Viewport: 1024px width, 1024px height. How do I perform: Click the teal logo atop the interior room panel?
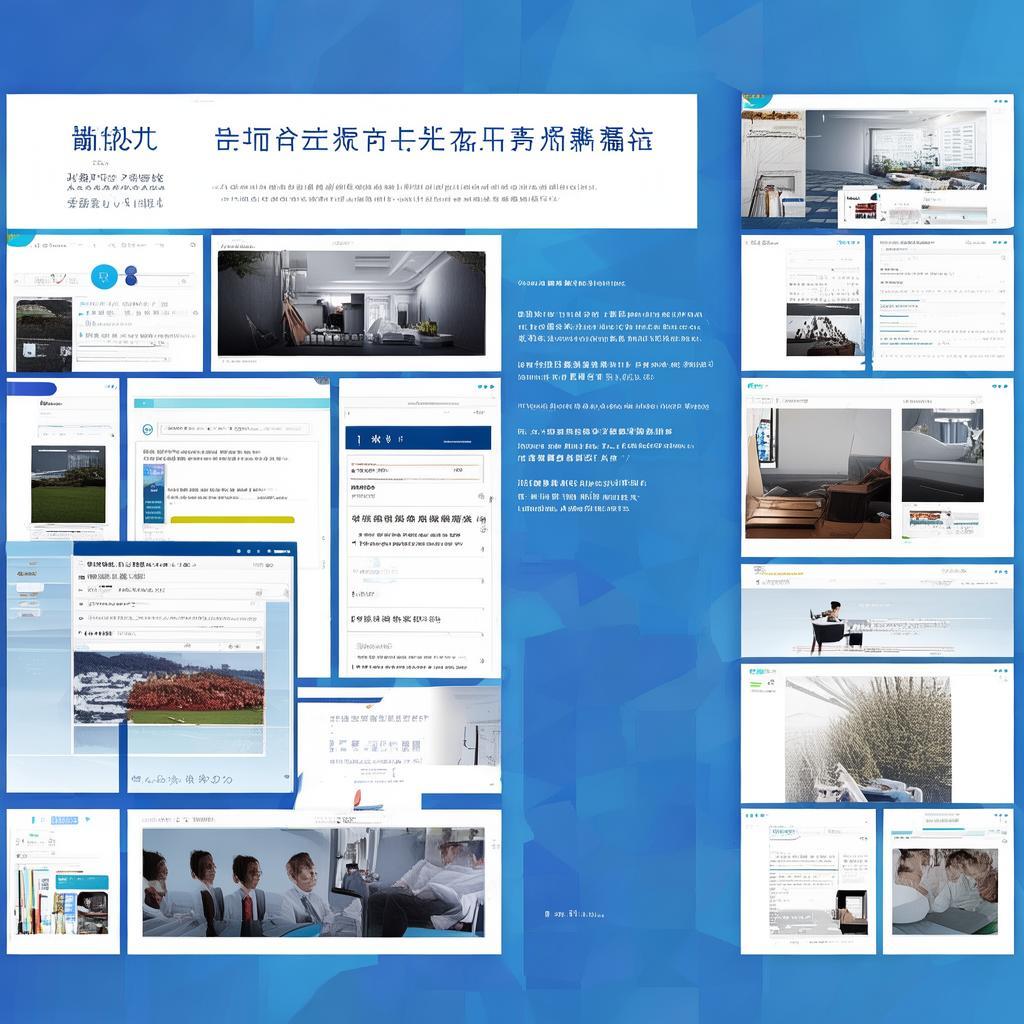point(757,101)
